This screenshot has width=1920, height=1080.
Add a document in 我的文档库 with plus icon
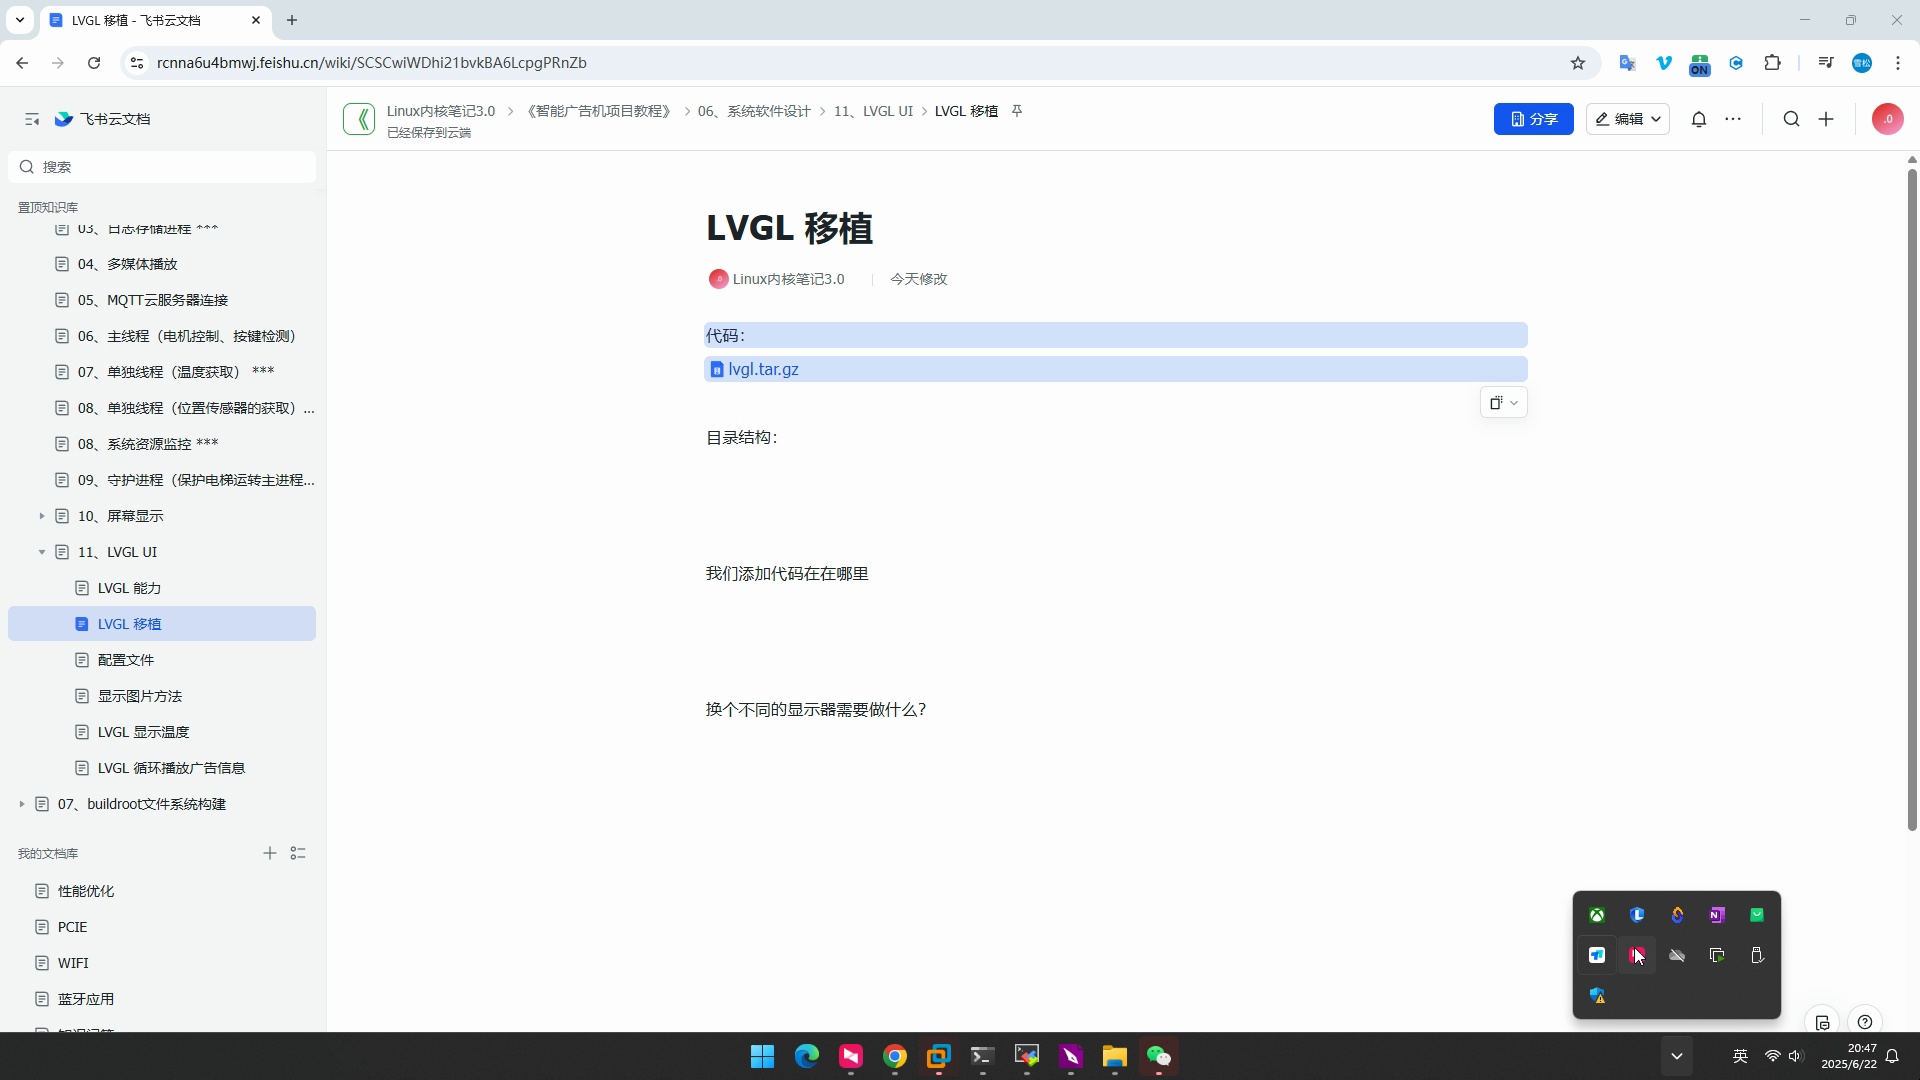[x=269, y=853]
